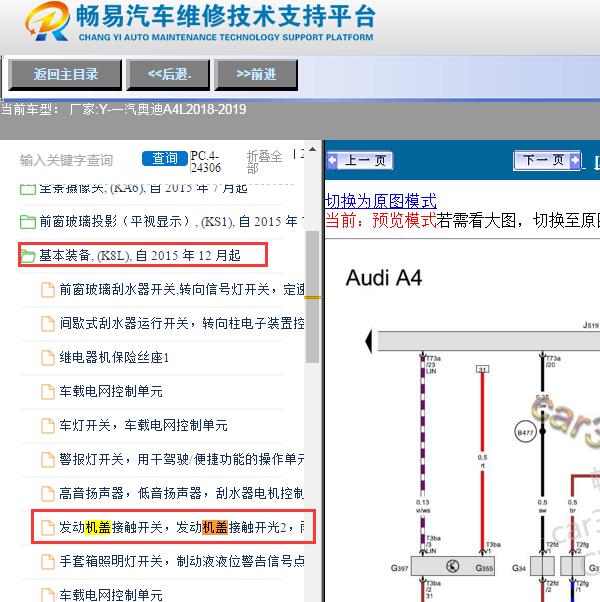Image resolution: width=600 pixels, height=602 pixels.
Task: Click page icon beside 发动机盖接触开关
Action: point(48,528)
